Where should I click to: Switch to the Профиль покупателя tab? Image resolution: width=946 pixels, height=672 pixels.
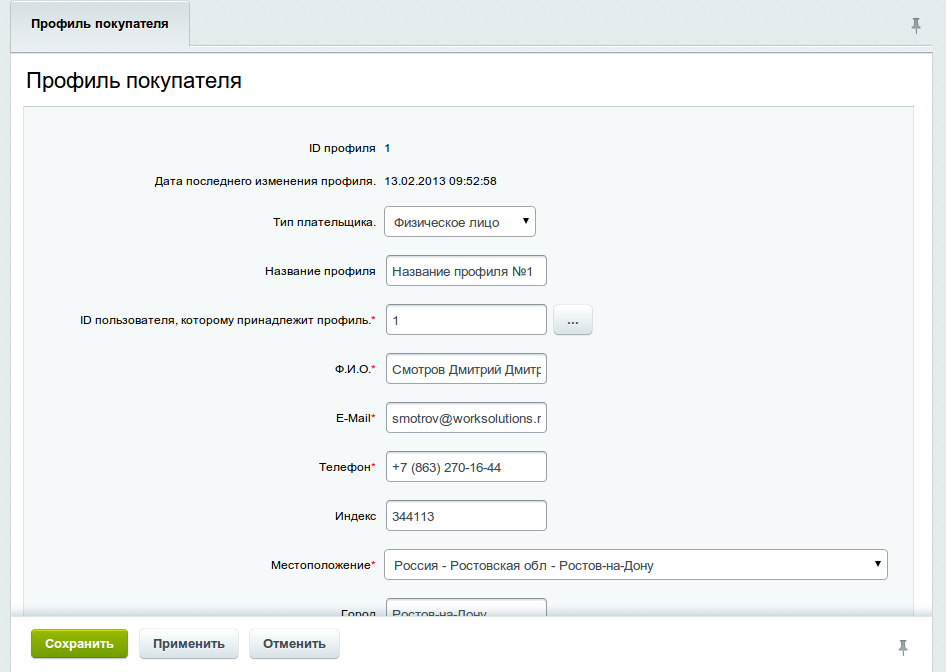tap(99, 23)
